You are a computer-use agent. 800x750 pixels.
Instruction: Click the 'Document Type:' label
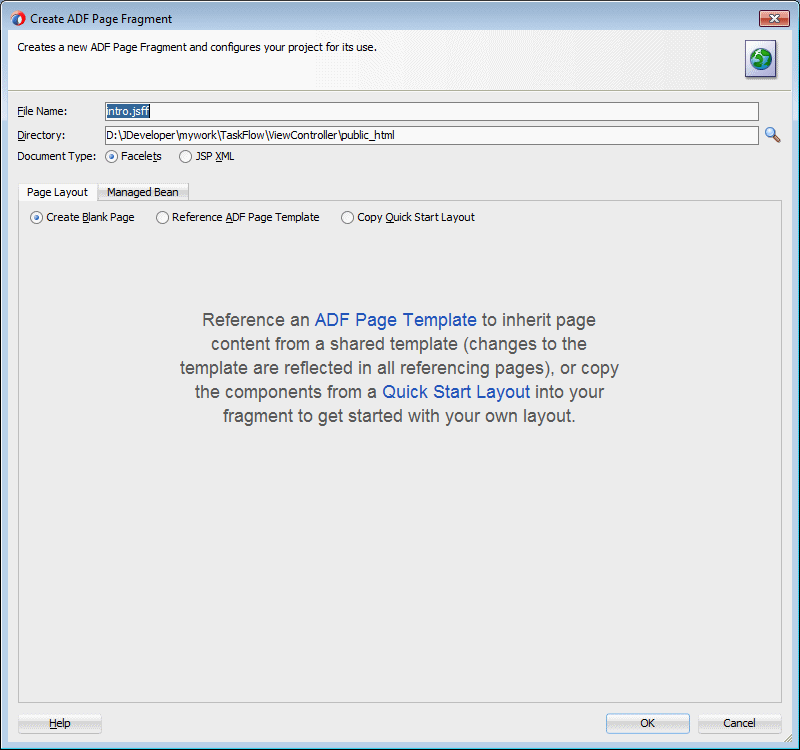(x=57, y=157)
